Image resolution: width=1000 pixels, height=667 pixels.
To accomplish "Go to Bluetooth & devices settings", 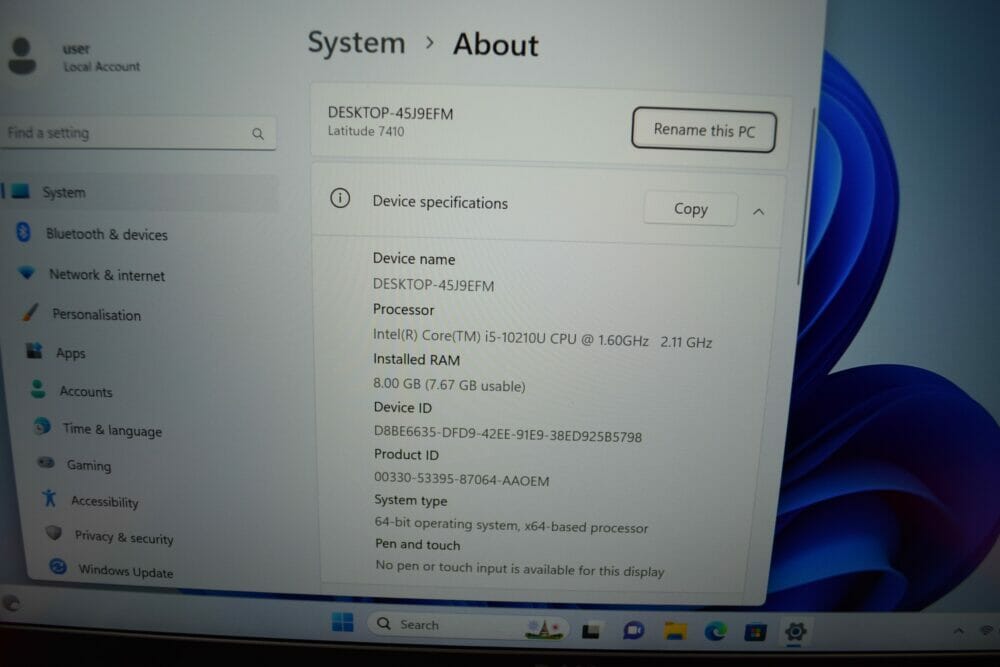I will (x=107, y=235).
